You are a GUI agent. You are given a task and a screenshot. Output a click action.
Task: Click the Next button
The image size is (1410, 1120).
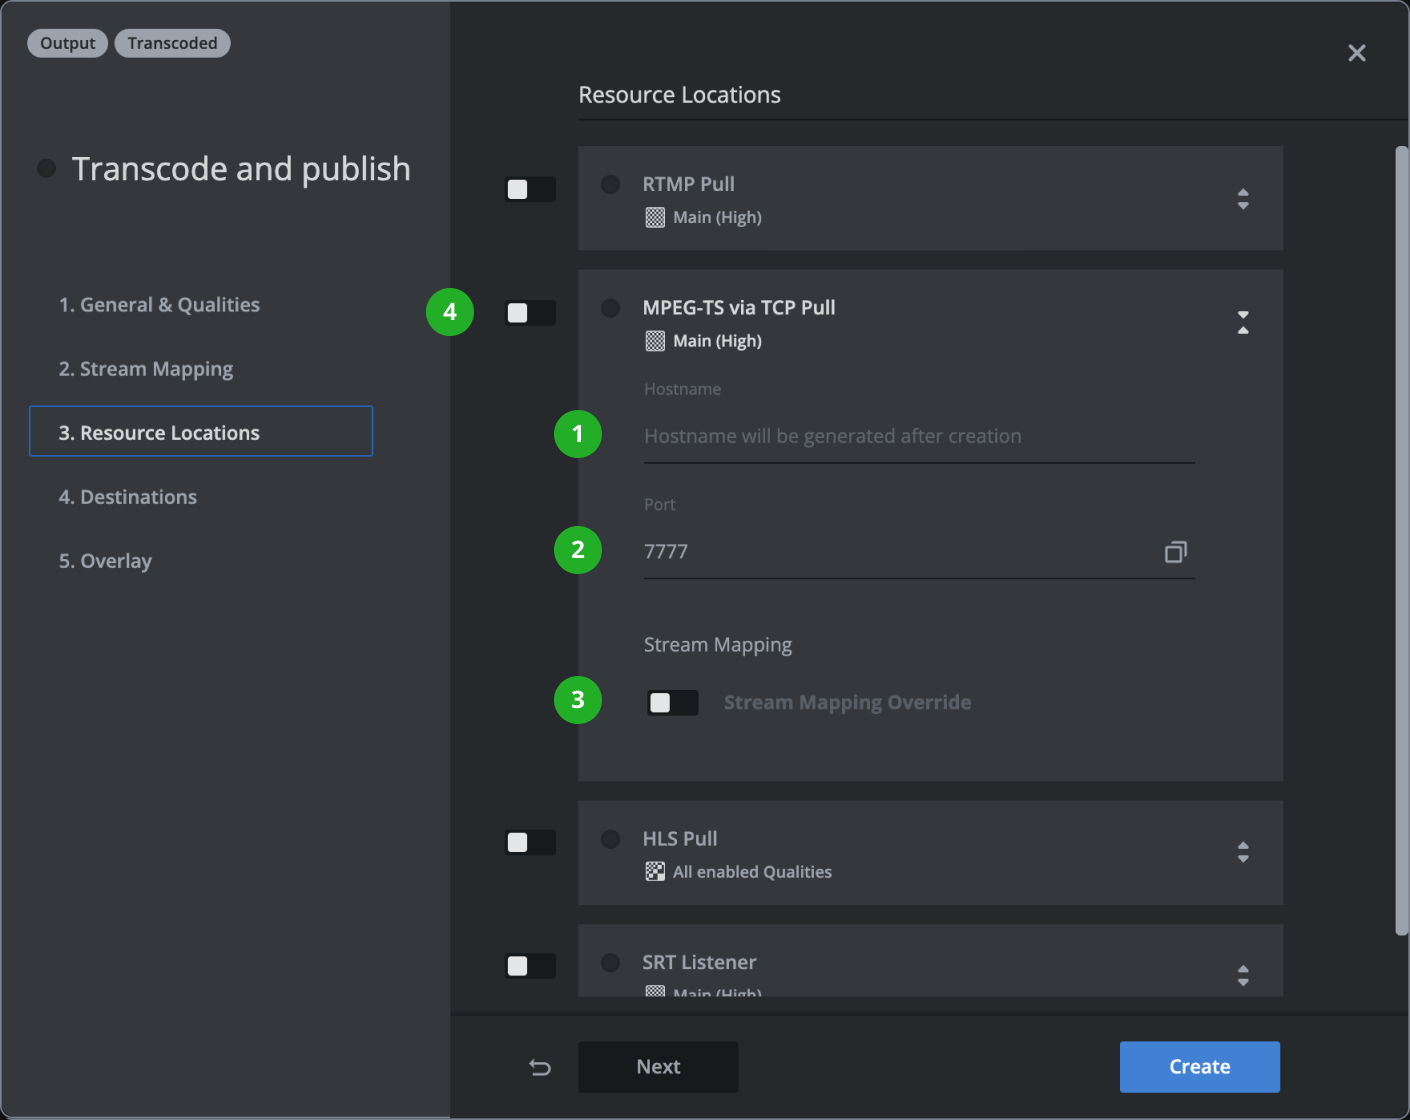pos(658,1067)
